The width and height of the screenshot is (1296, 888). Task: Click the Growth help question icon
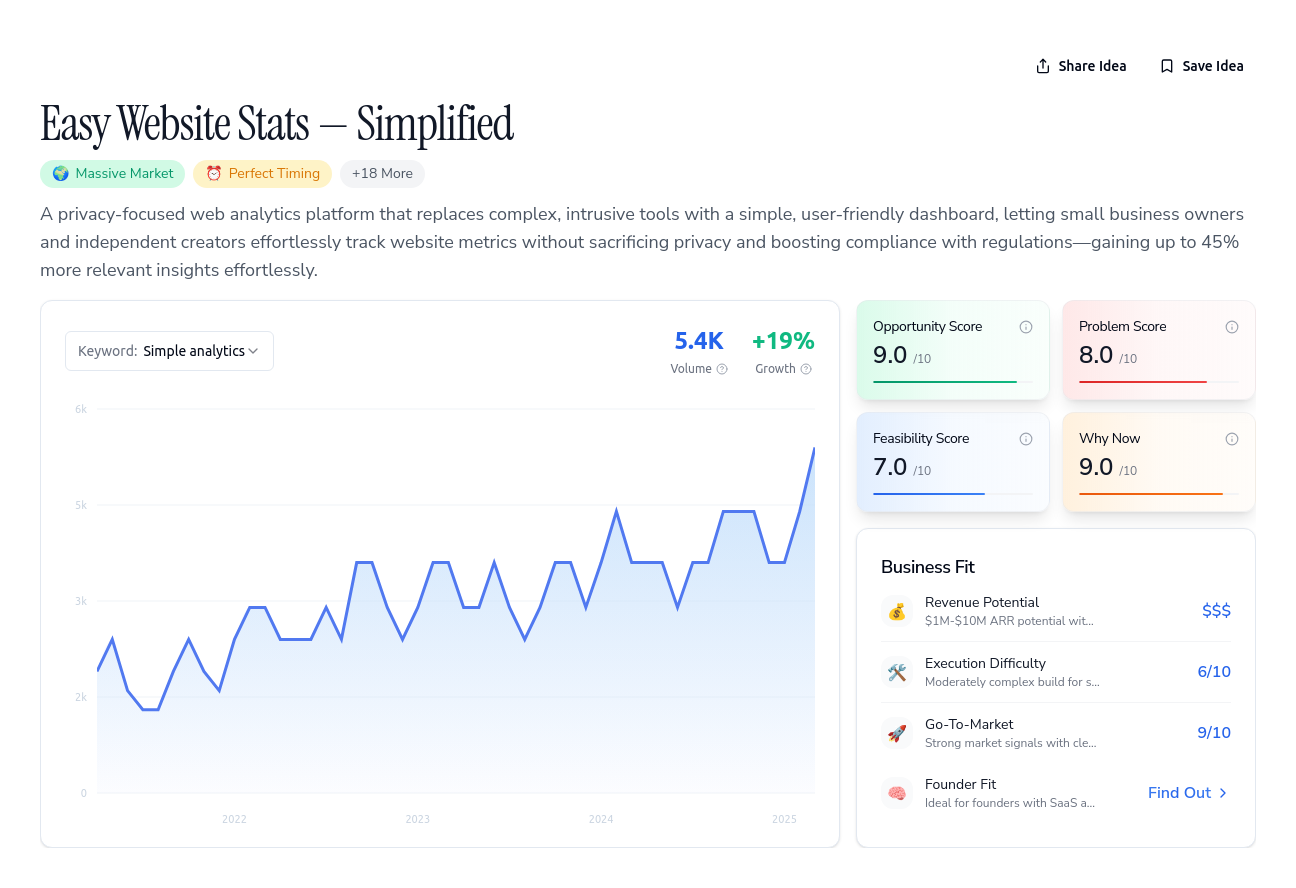point(806,369)
